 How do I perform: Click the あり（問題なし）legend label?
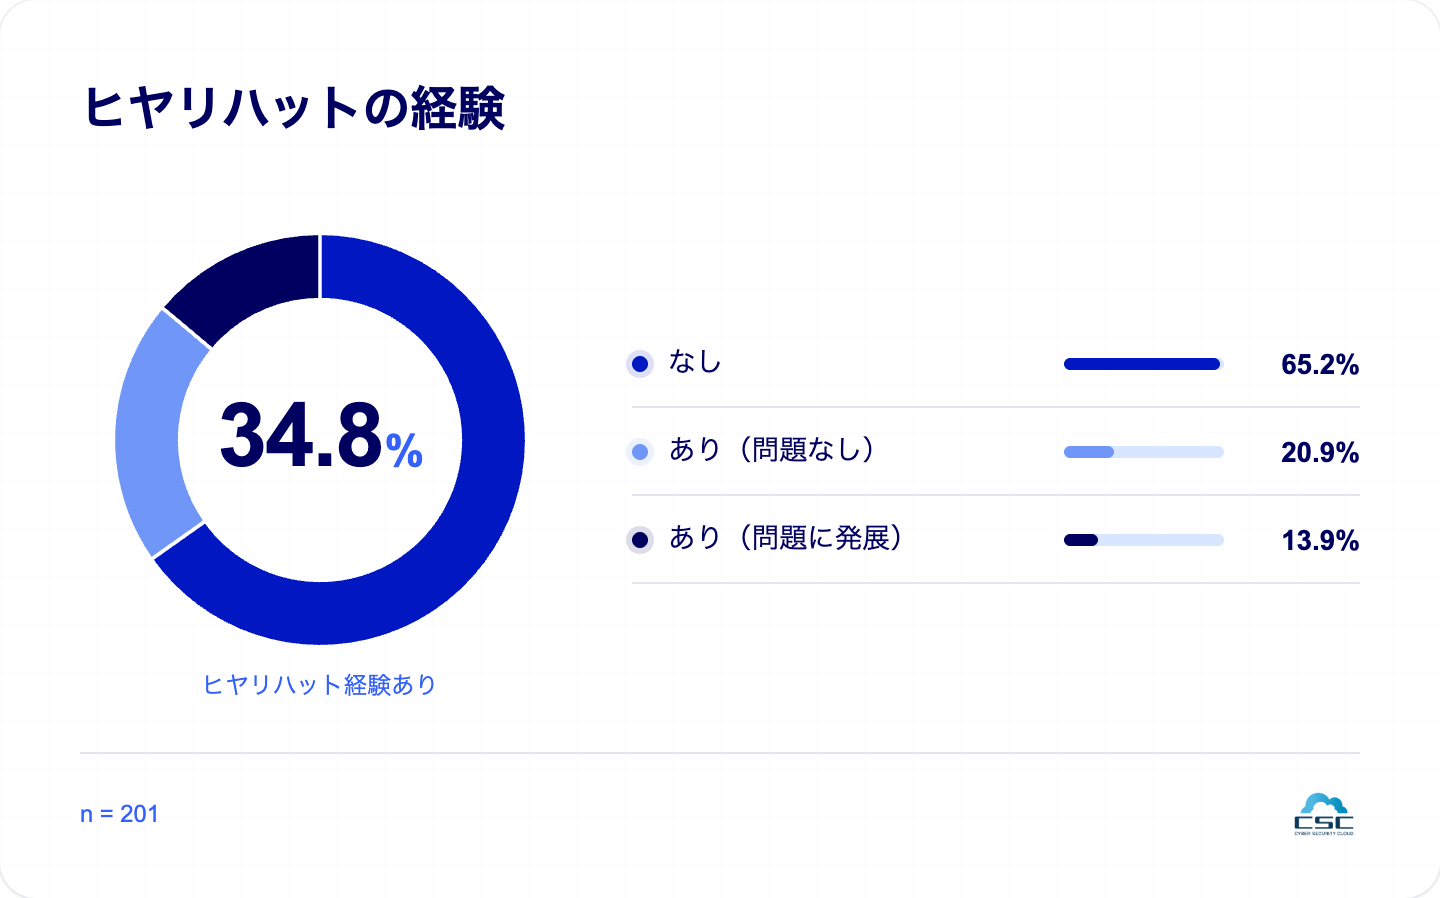tap(772, 450)
